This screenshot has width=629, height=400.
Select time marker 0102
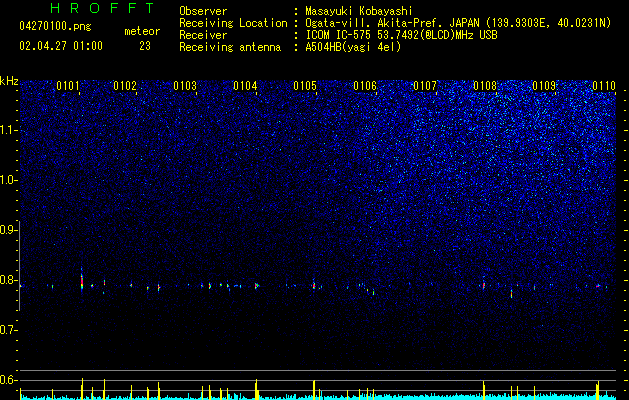coord(125,86)
